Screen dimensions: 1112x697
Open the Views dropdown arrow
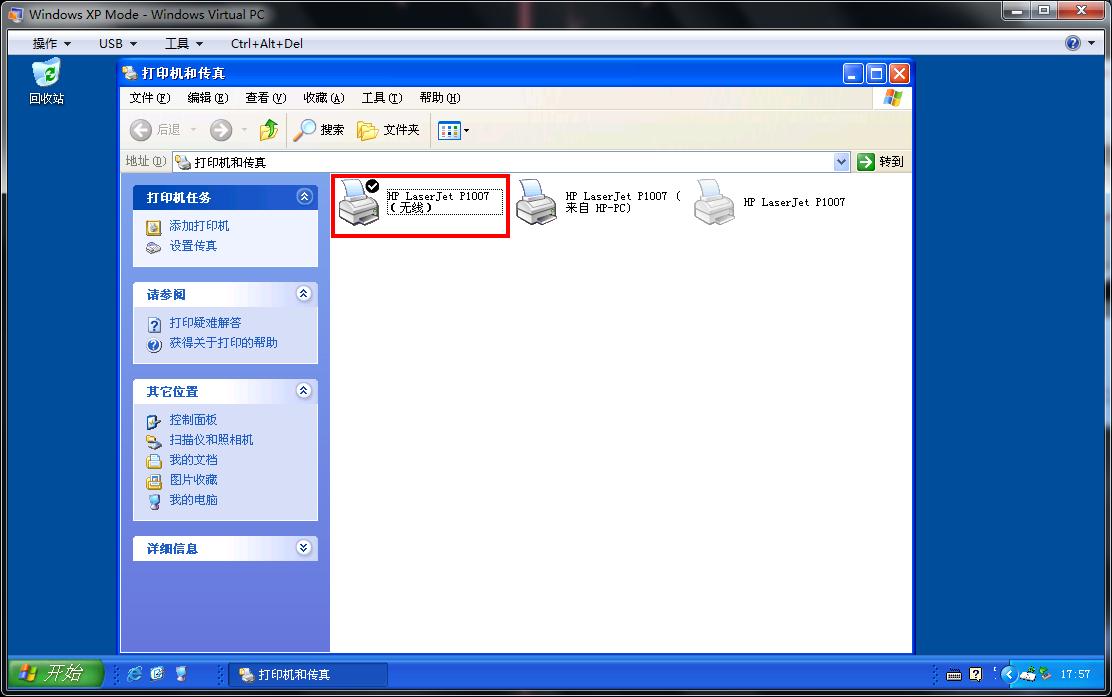466,130
